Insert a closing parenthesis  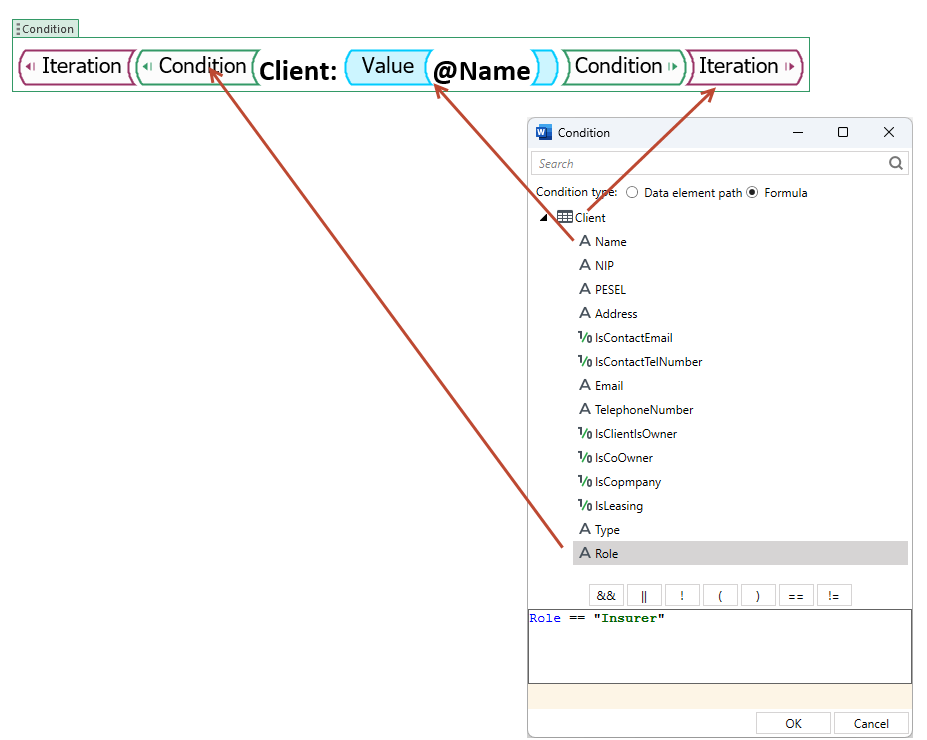pyautogui.click(x=758, y=595)
